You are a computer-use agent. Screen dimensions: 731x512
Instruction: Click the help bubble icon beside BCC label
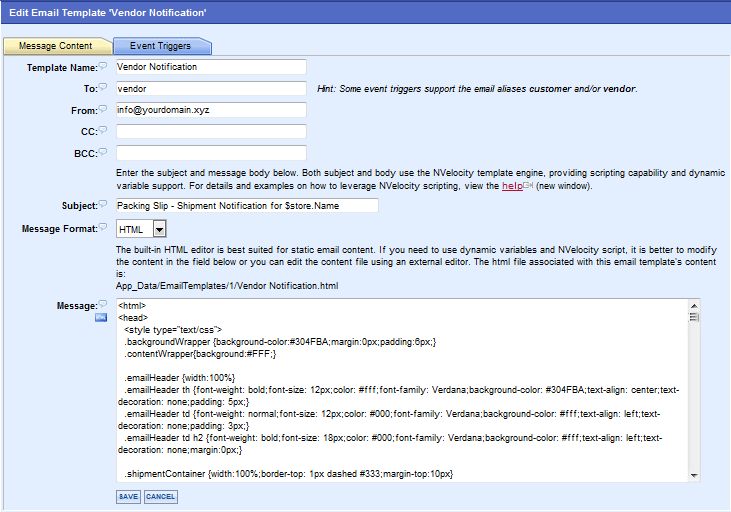coord(103,152)
